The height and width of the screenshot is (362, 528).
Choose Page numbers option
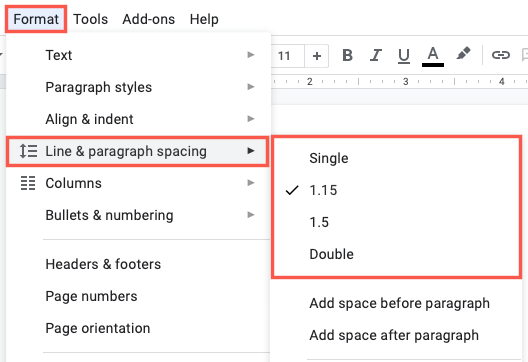[138, 296]
